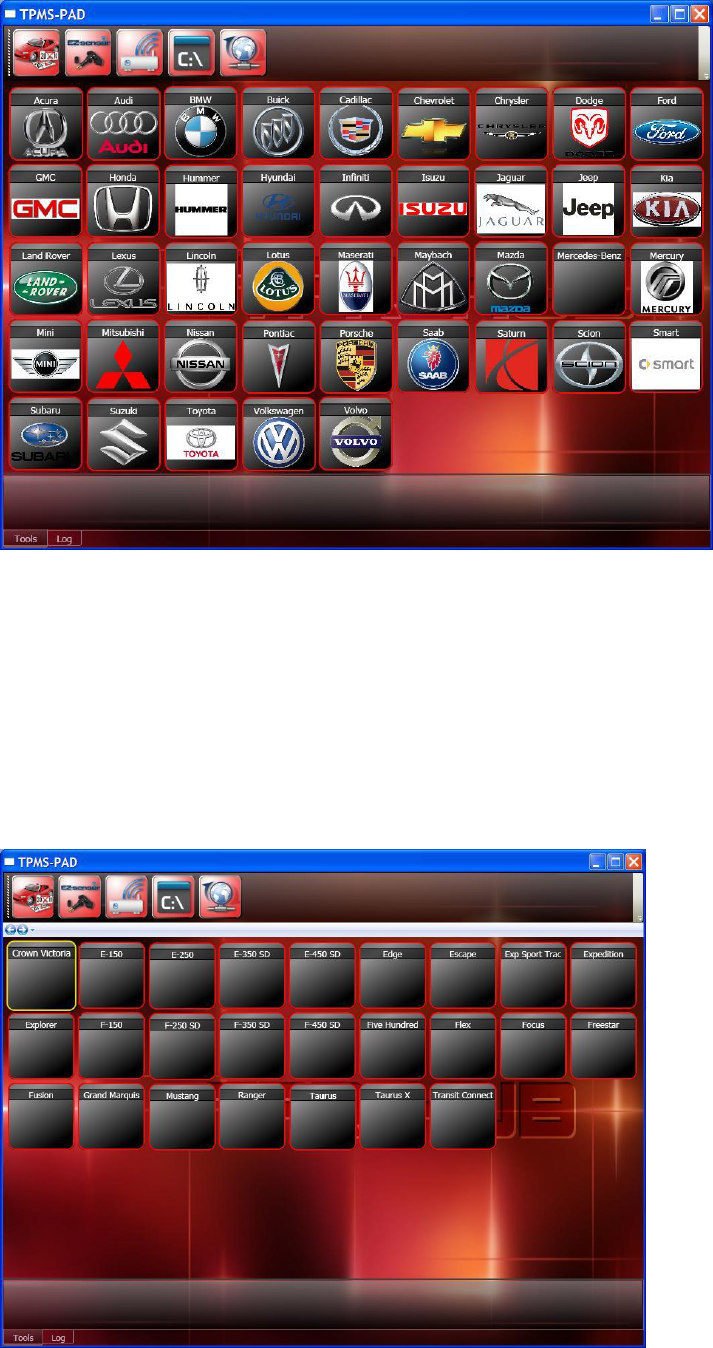713x1348 pixels.
Task: Pick the Maserati trident tile
Action: pyautogui.click(x=357, y=280)
